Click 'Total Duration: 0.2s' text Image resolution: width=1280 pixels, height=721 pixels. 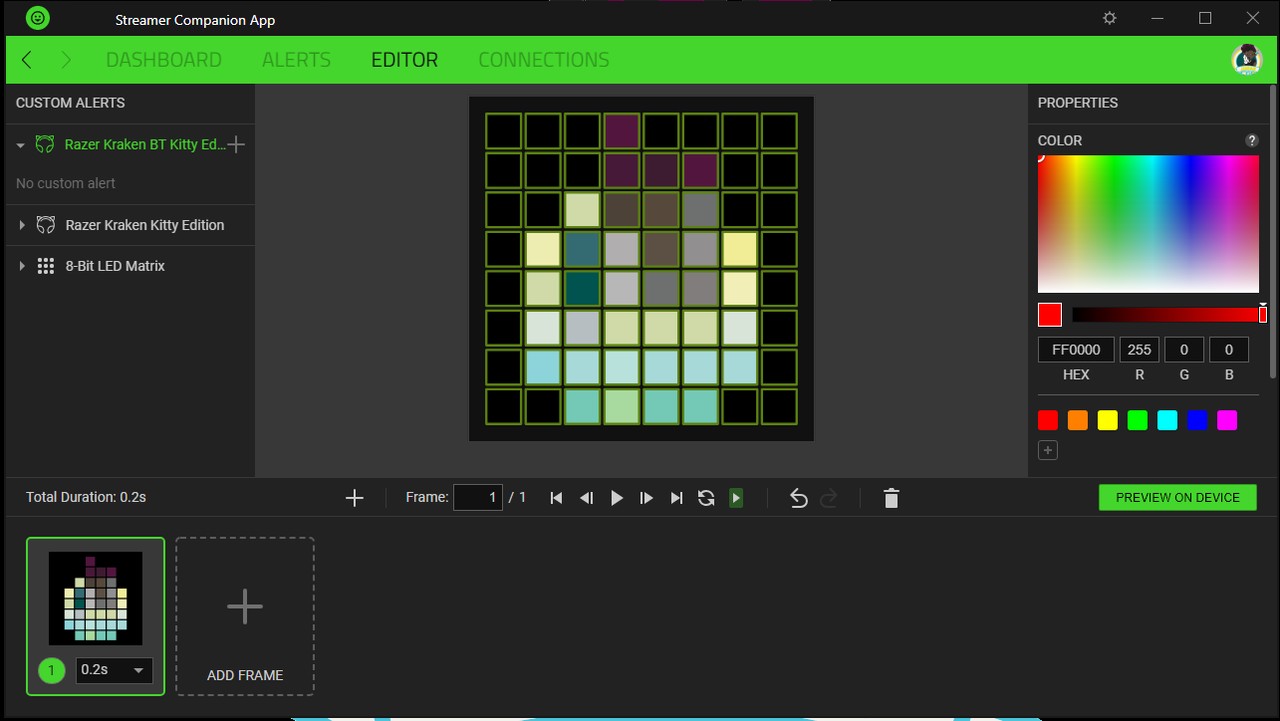pos(86,497)
